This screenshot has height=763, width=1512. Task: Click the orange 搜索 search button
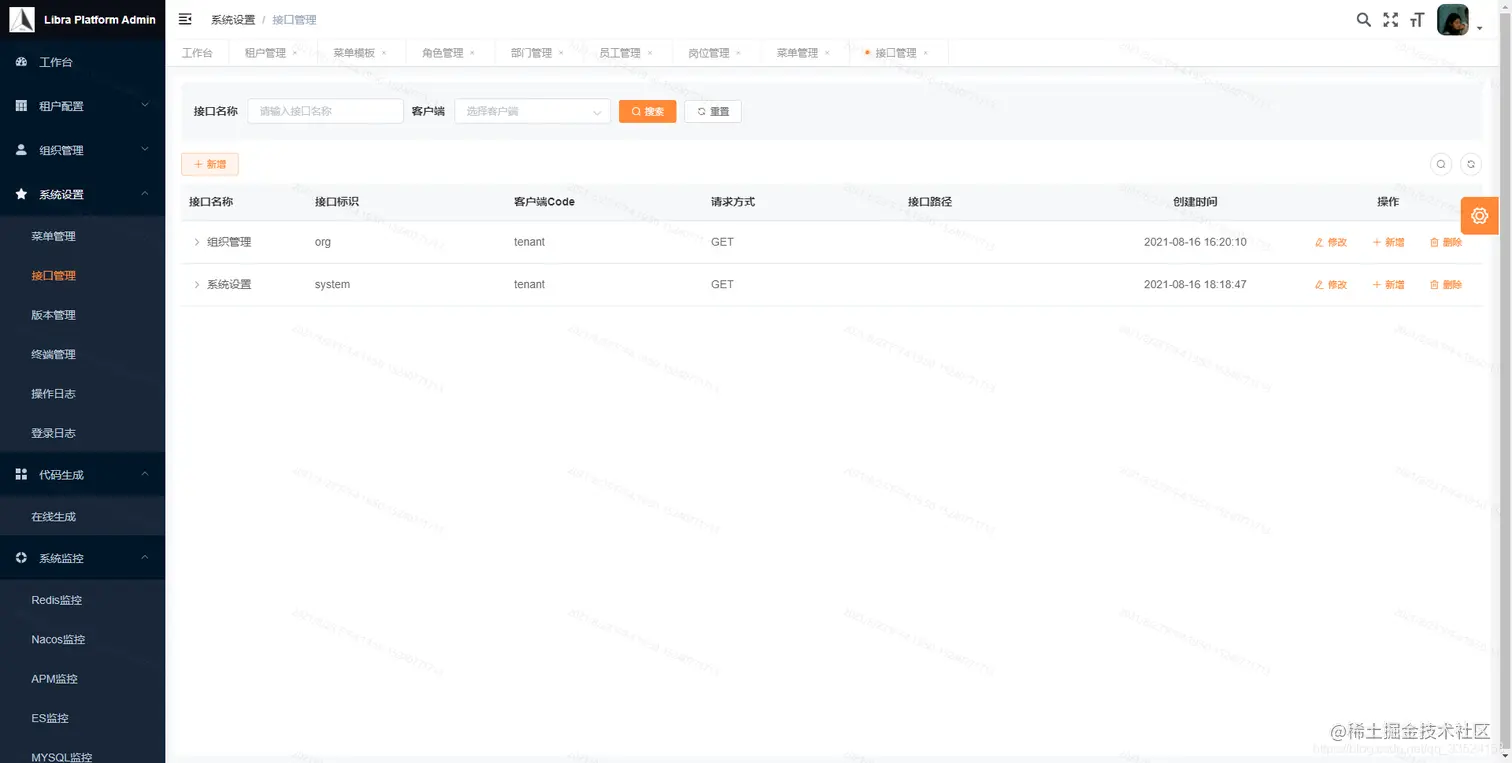click(647, 111)
